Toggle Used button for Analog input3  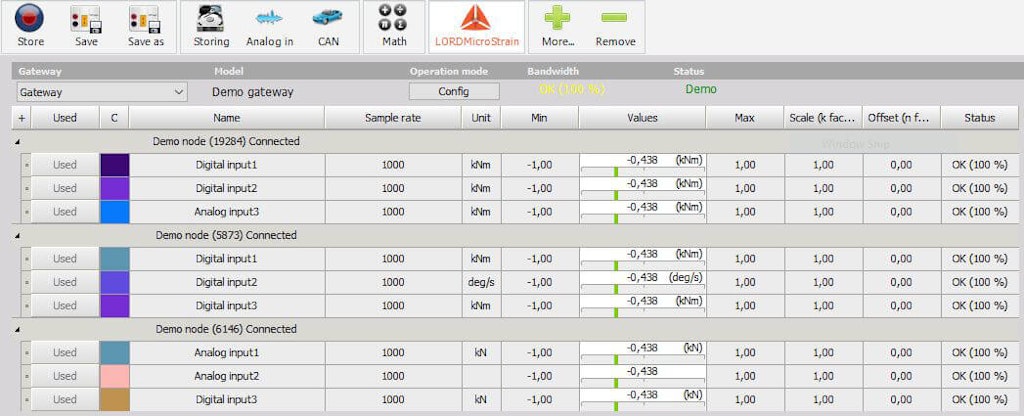point(65,212)
